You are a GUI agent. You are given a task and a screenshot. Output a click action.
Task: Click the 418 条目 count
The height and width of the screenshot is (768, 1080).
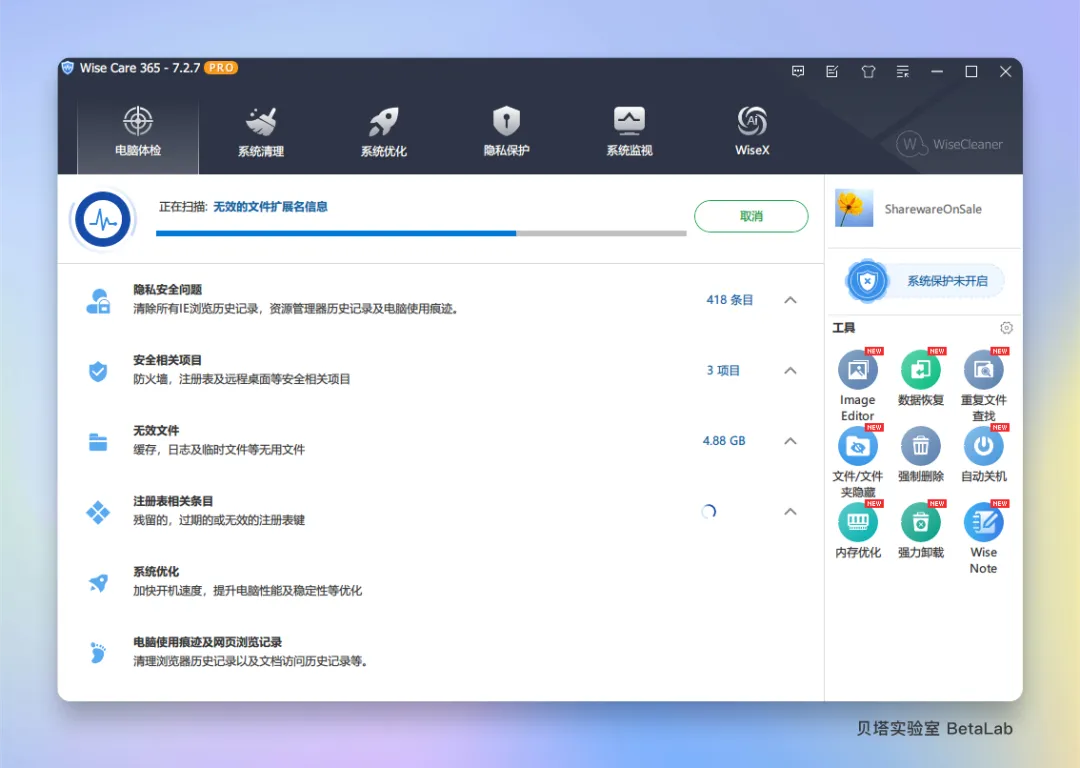pyautogui.click(x=729, y=300)
